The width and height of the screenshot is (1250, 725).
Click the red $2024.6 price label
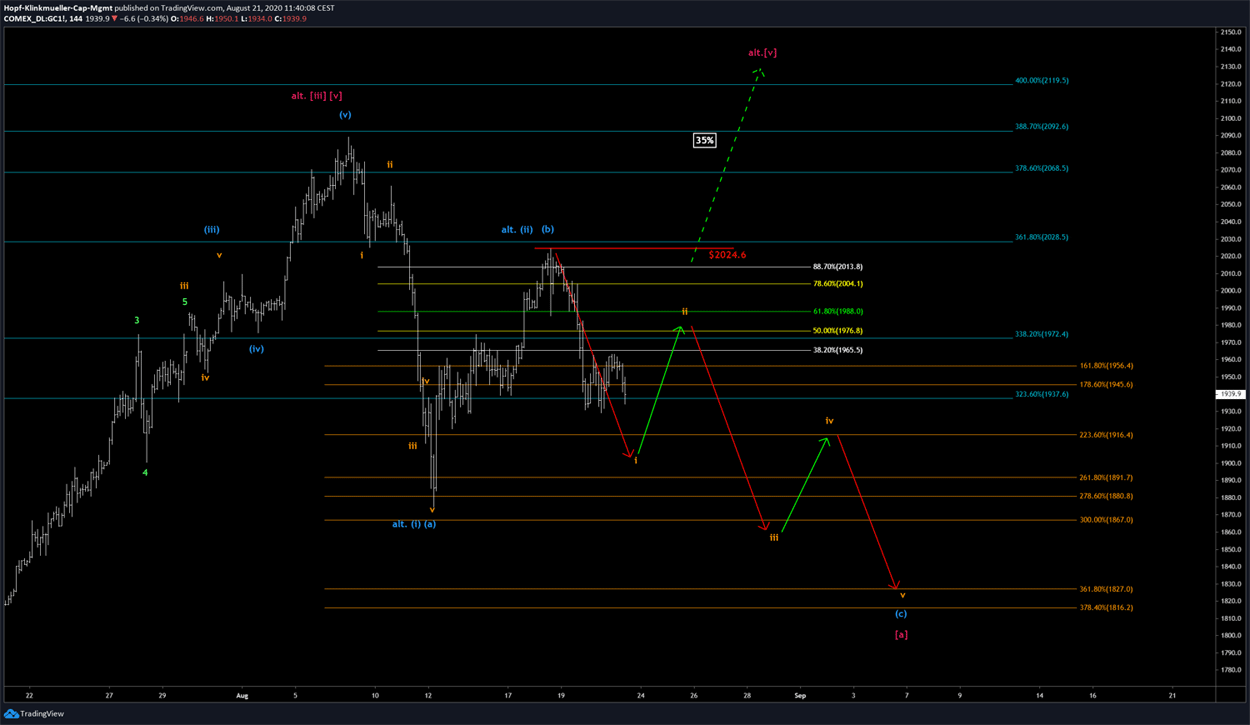[727, 255]
